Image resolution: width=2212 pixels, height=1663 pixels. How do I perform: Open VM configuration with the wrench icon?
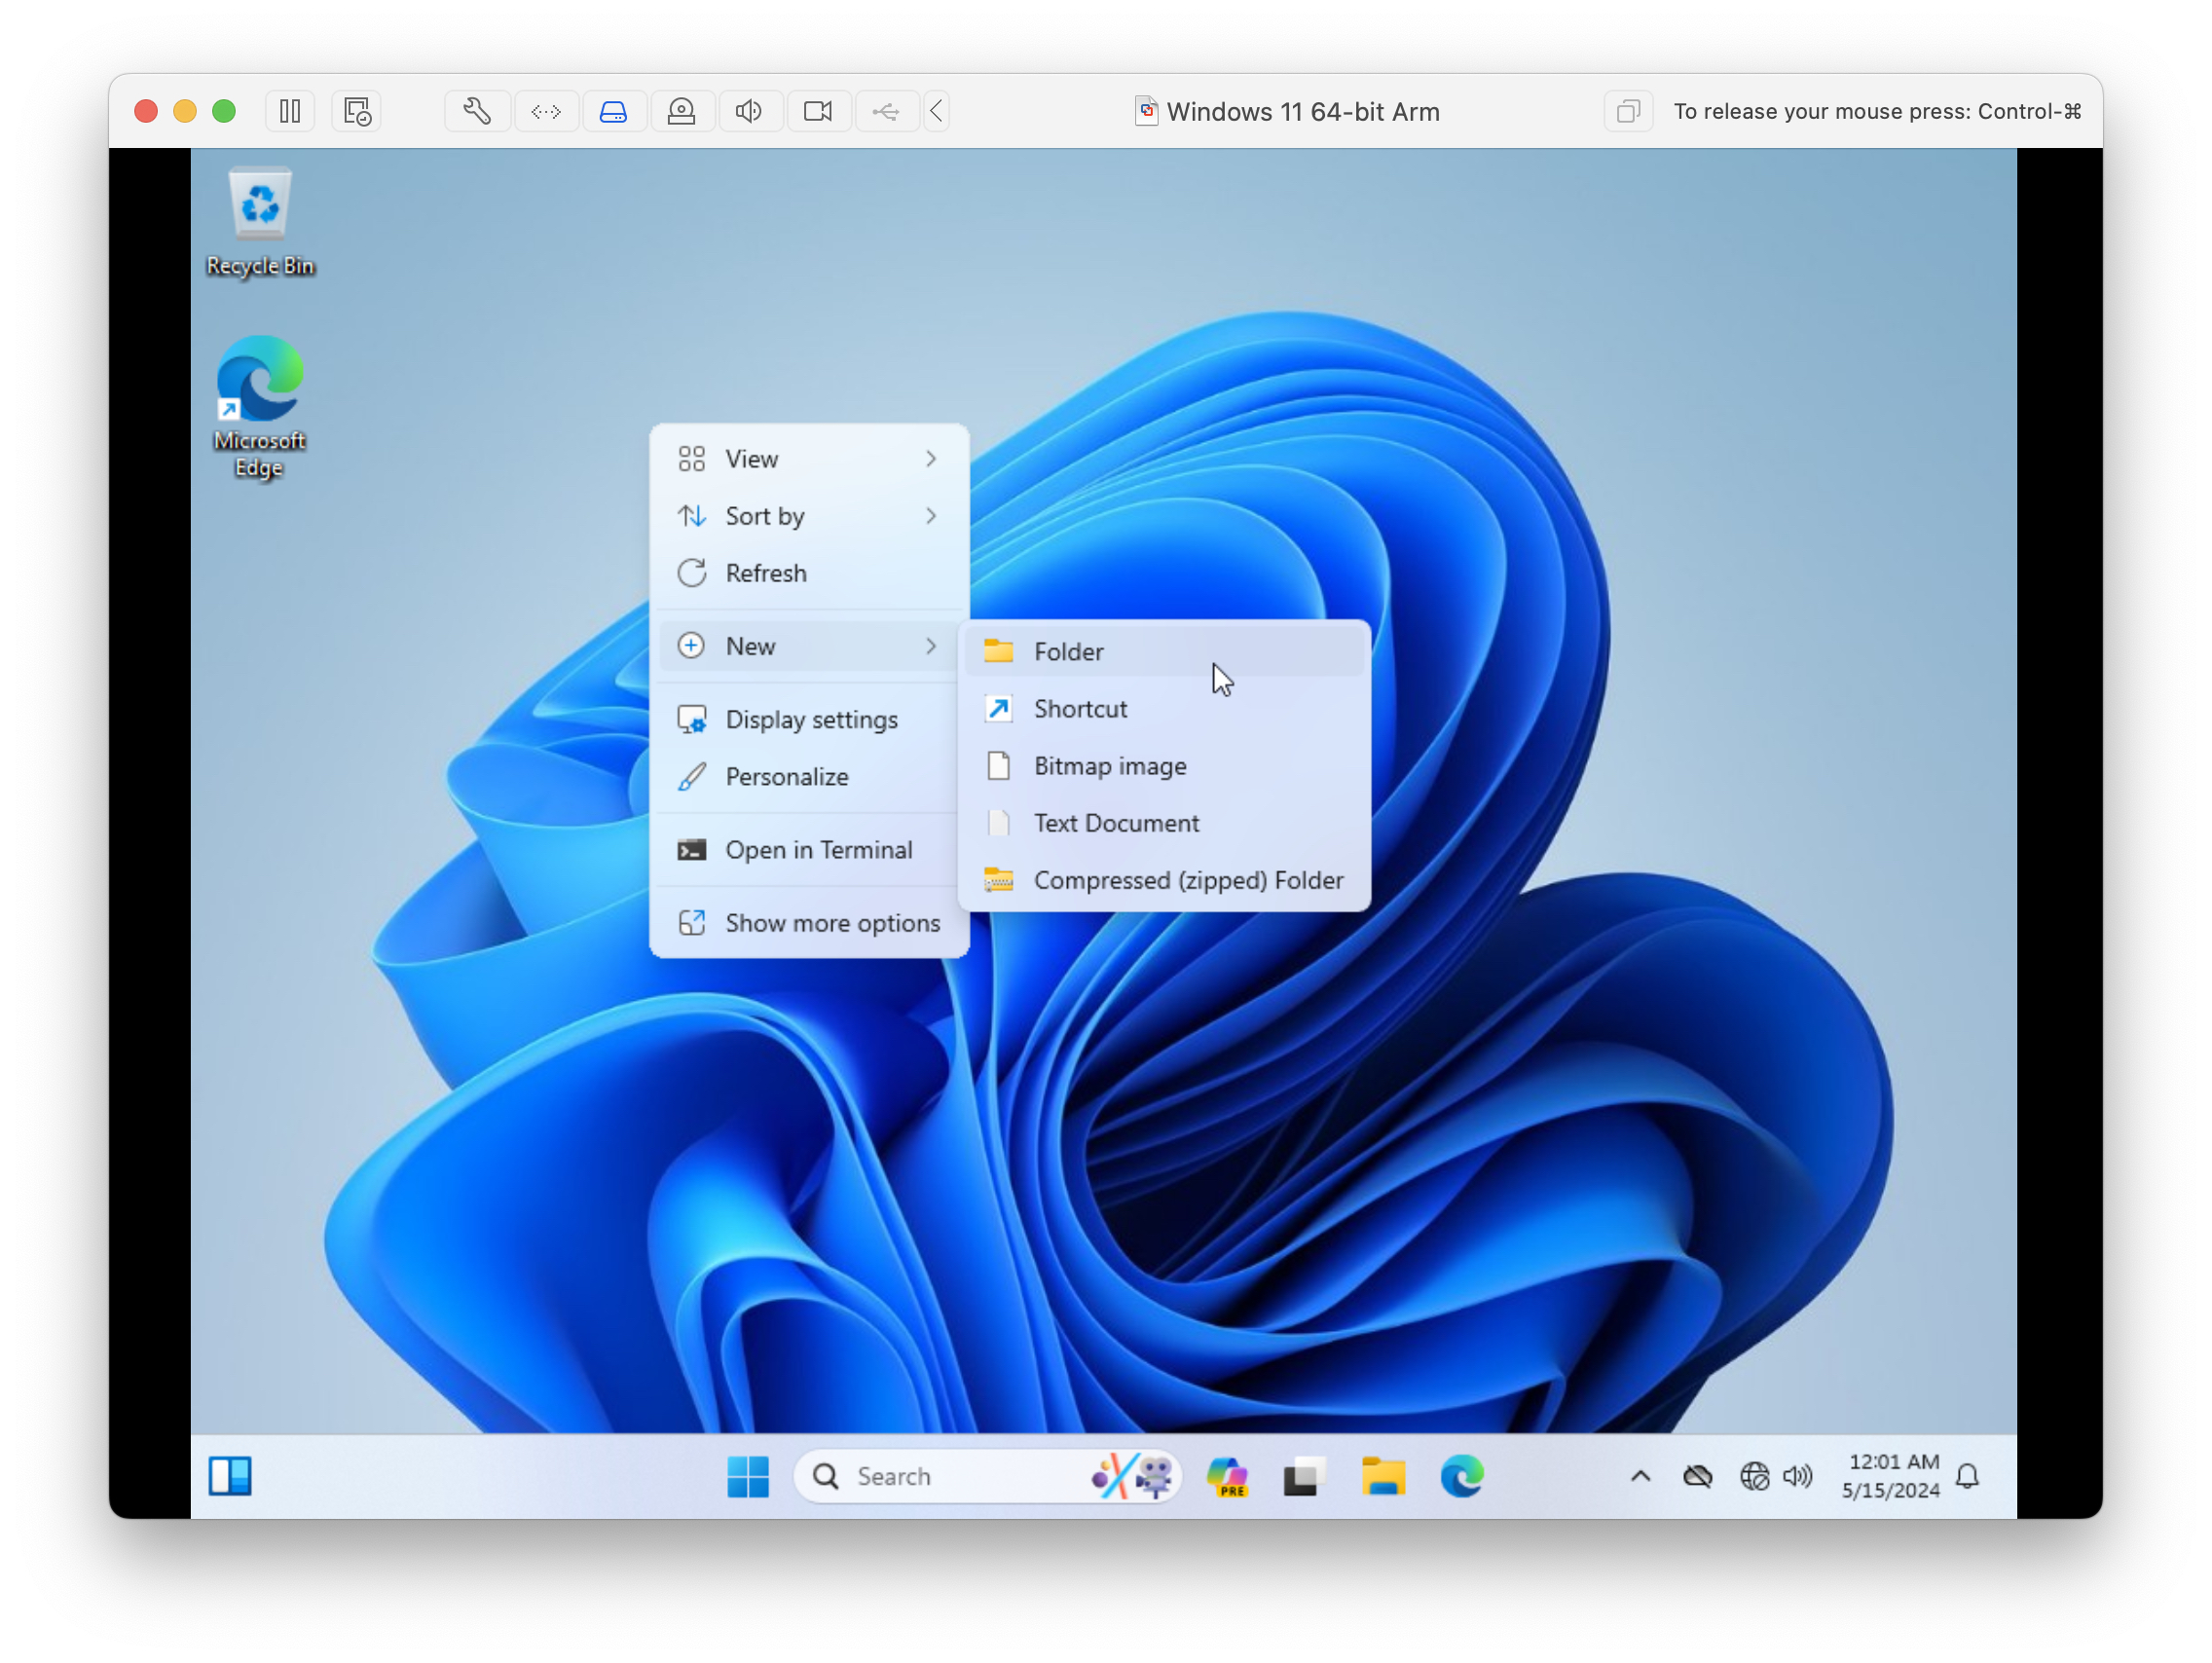(477, 111)
